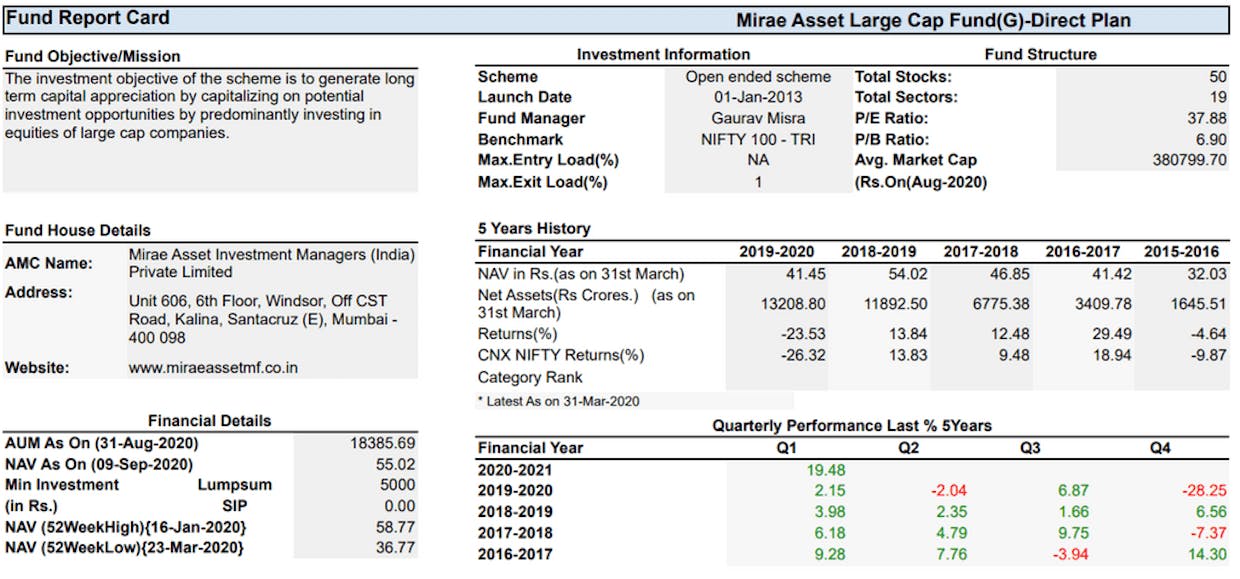Click the Max.Exit Load(%) label

[542, 182]
